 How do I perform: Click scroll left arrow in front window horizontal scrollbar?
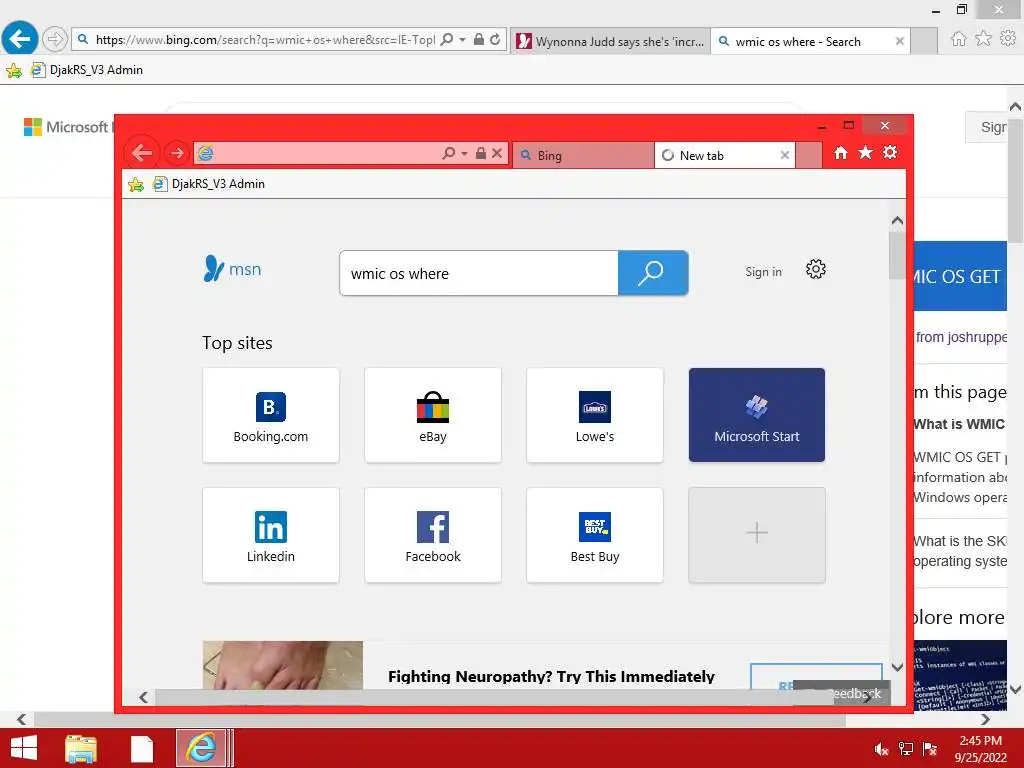tap(144, 697)
